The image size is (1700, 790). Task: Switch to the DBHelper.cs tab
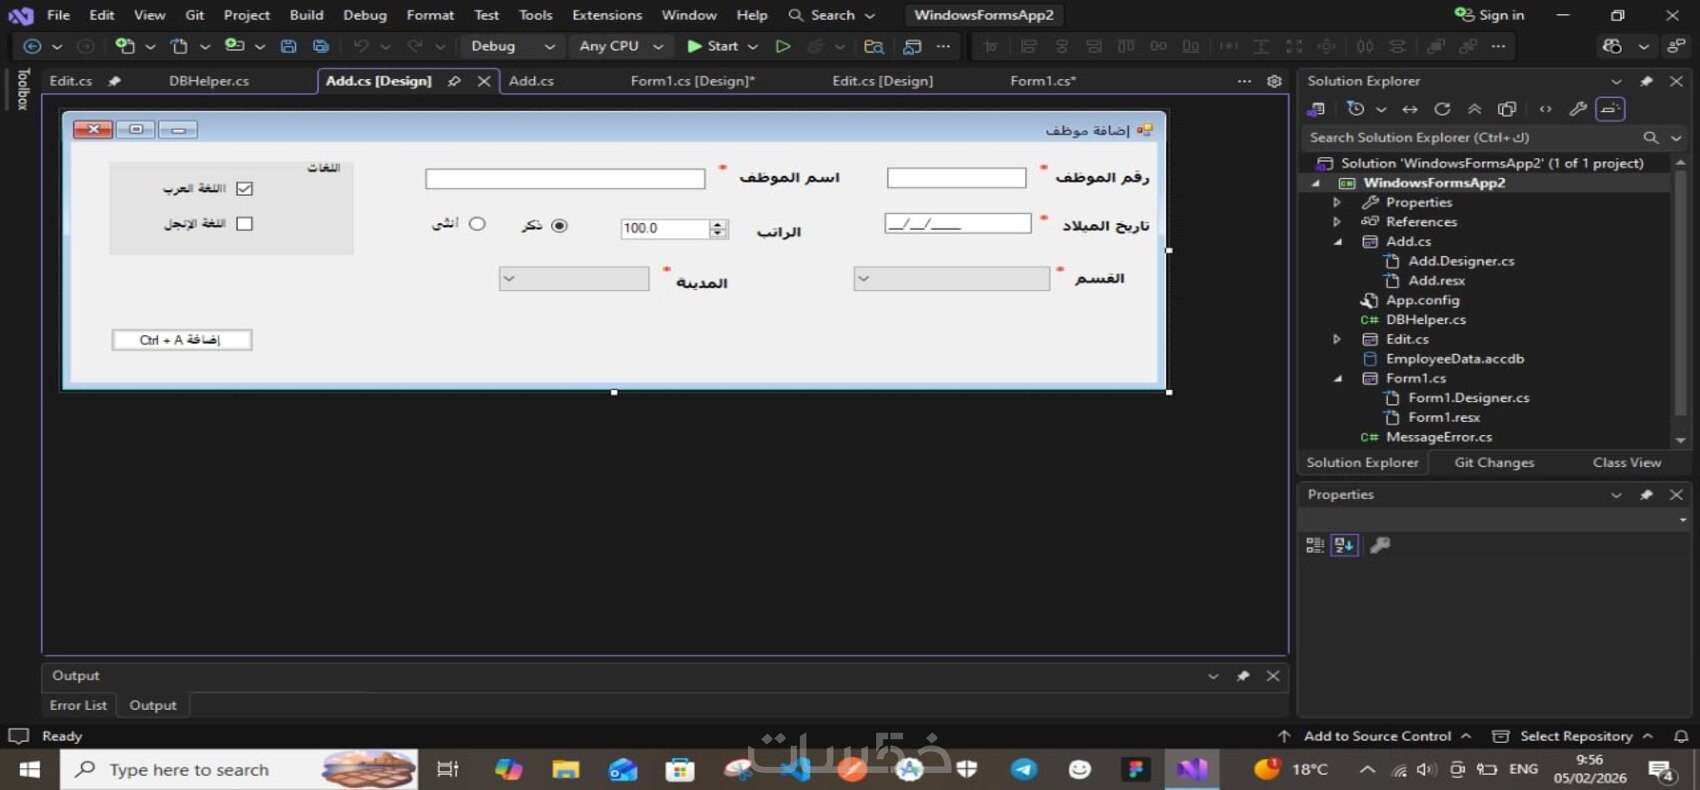click(x=209, y=81)
